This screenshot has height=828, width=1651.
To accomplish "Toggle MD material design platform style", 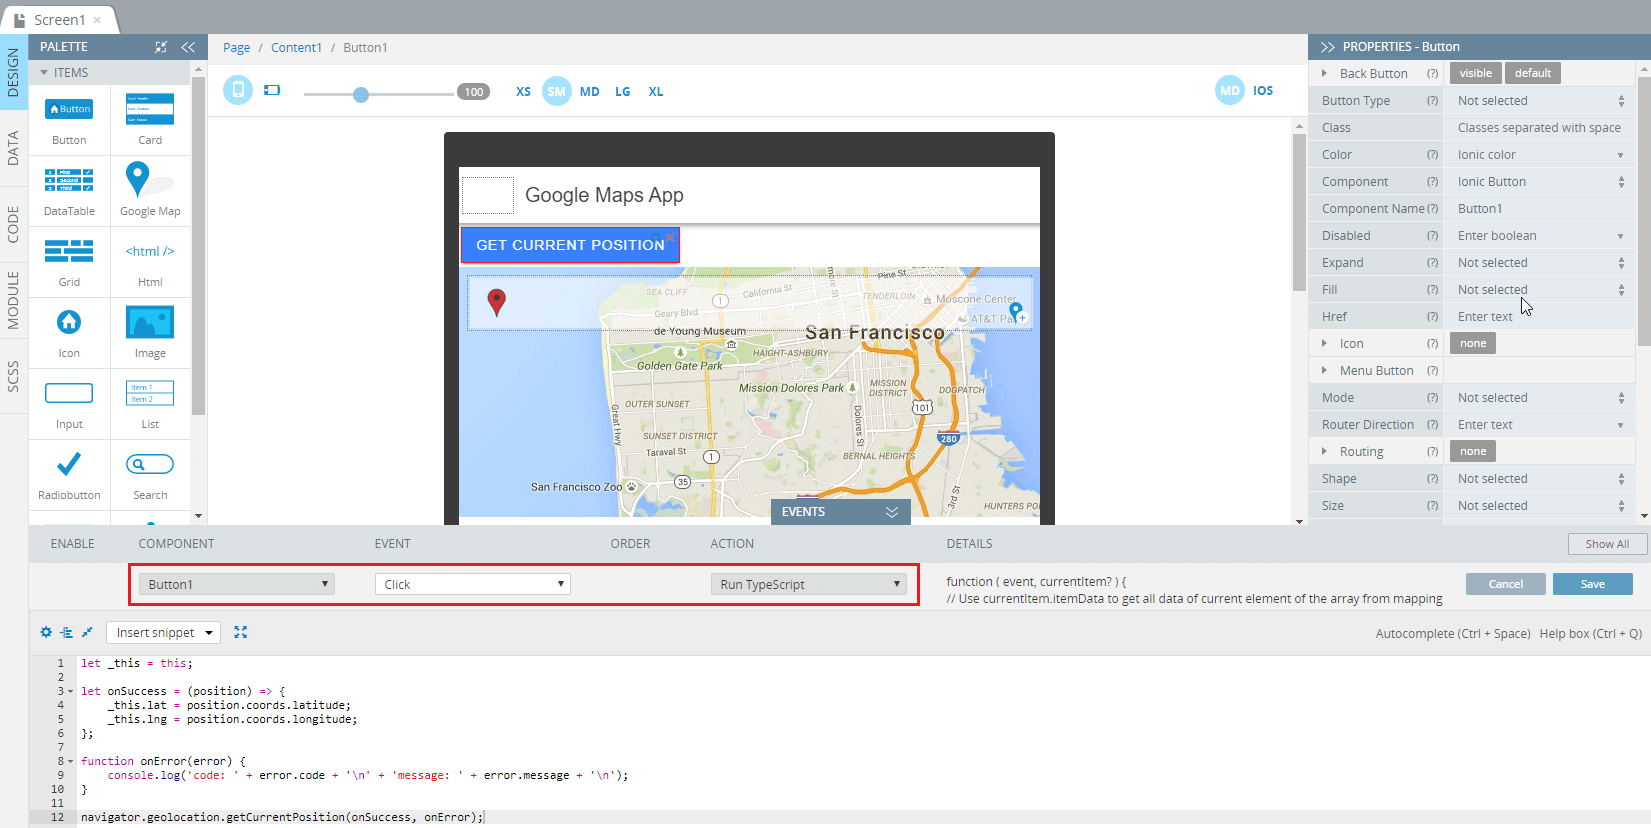I will 1230,90.
